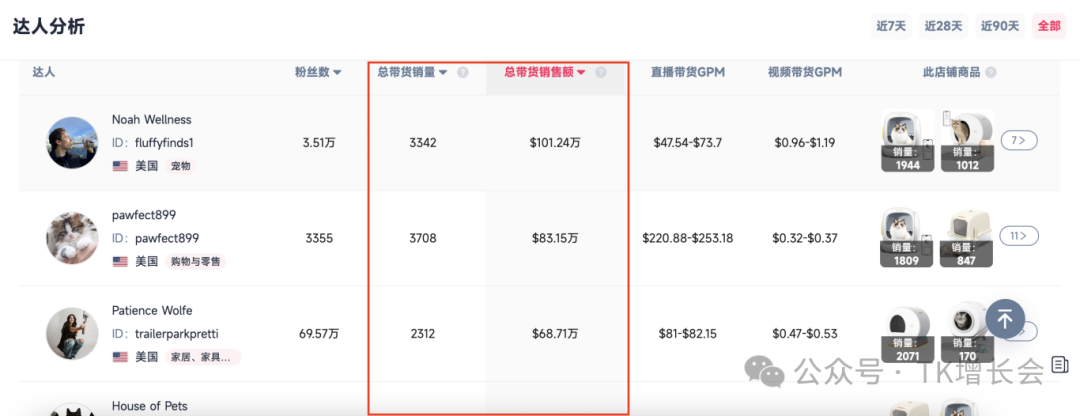Select 近28天 time range tab
Screen dimensions: 1080x416
[943, 26]
